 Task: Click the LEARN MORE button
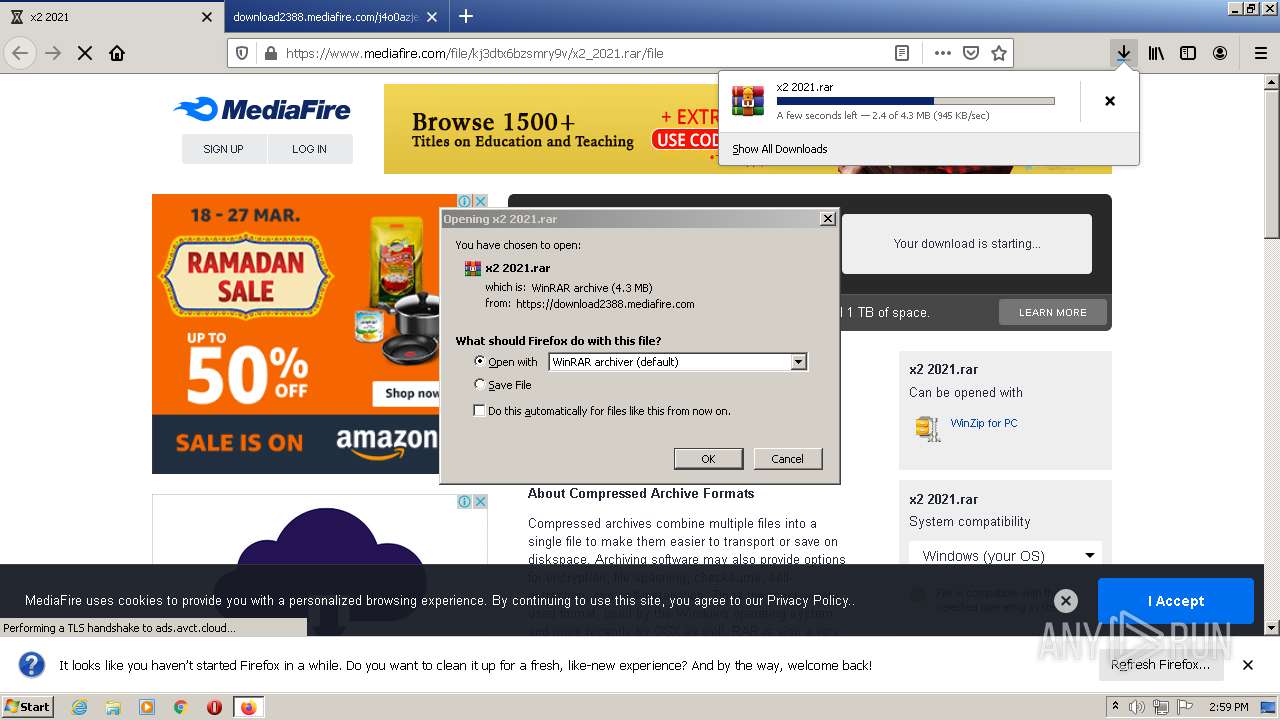point(1052,312)
